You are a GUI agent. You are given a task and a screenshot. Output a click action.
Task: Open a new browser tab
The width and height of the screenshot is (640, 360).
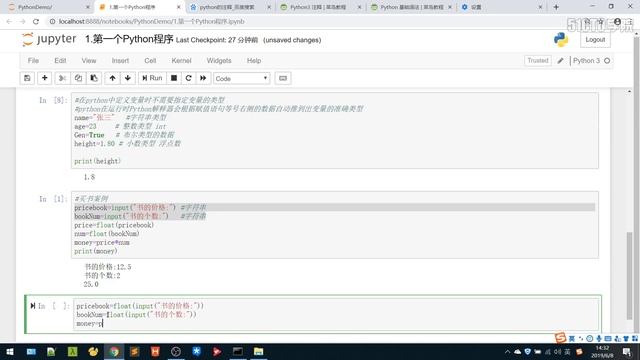556,7
